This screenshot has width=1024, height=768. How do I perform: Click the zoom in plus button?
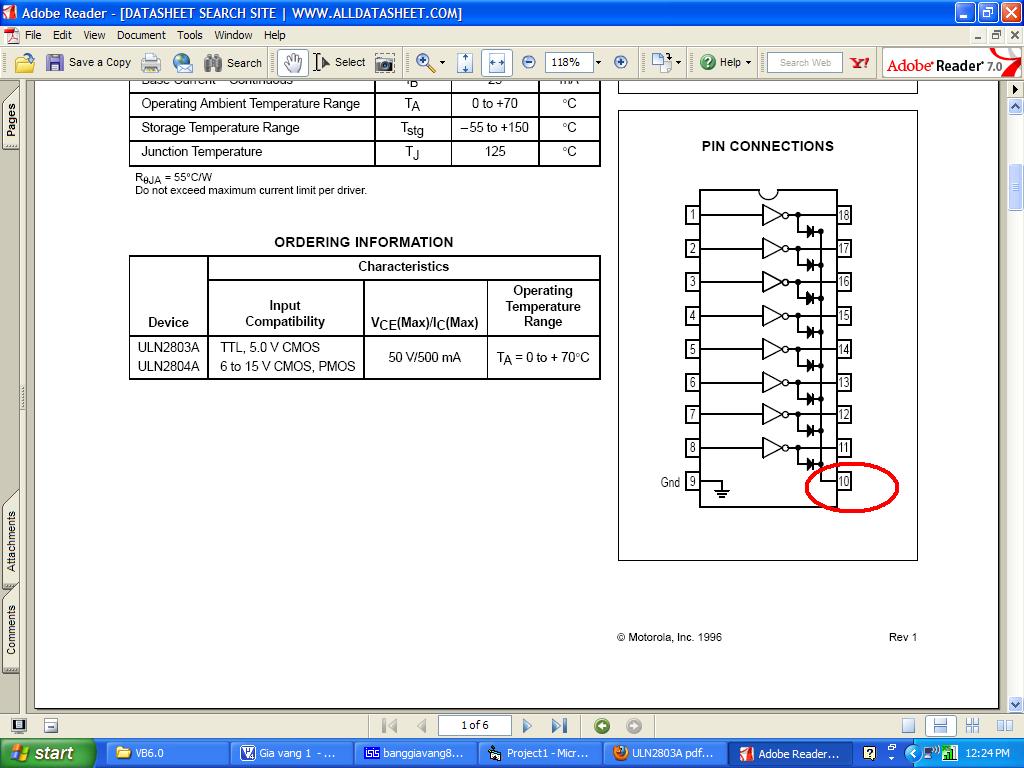click(x=621, y=63)
